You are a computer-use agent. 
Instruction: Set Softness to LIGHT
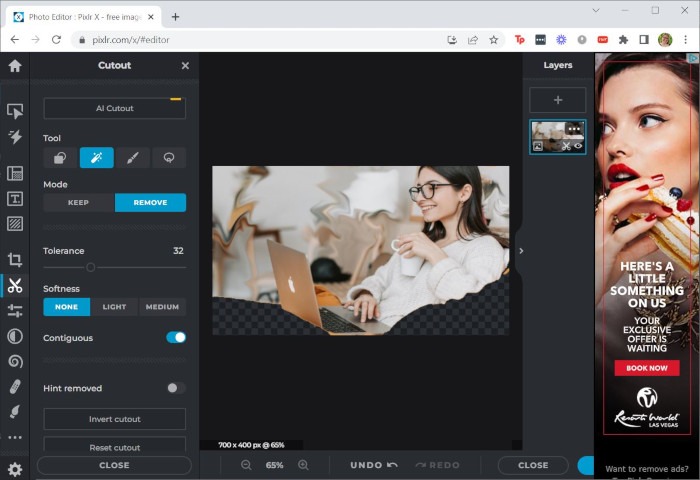[114, 307]
